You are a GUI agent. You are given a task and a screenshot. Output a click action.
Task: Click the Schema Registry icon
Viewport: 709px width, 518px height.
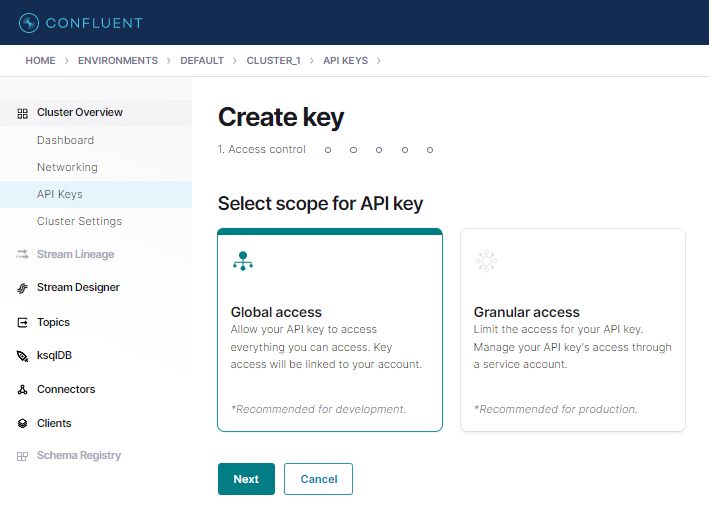click(x=23, y=457)
